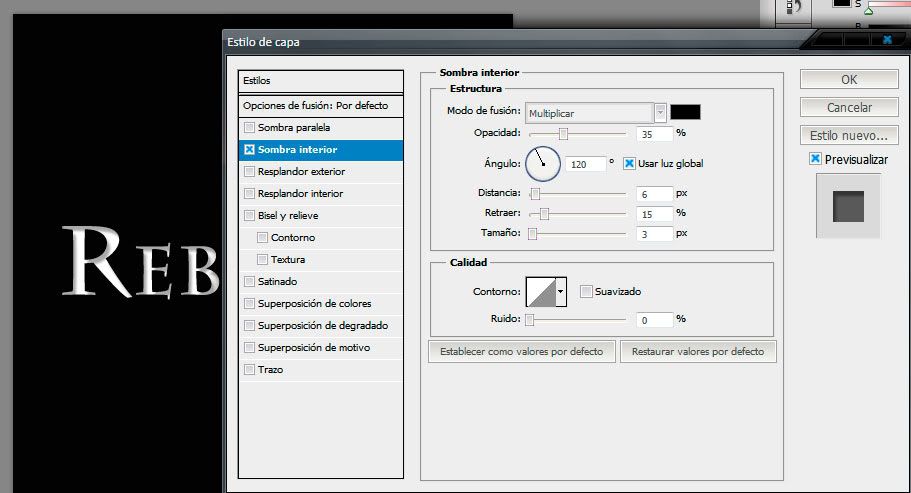This screenshot has width=911, height=493.
Task: Open the black shadow color swatch
Action: pos(686,112)
